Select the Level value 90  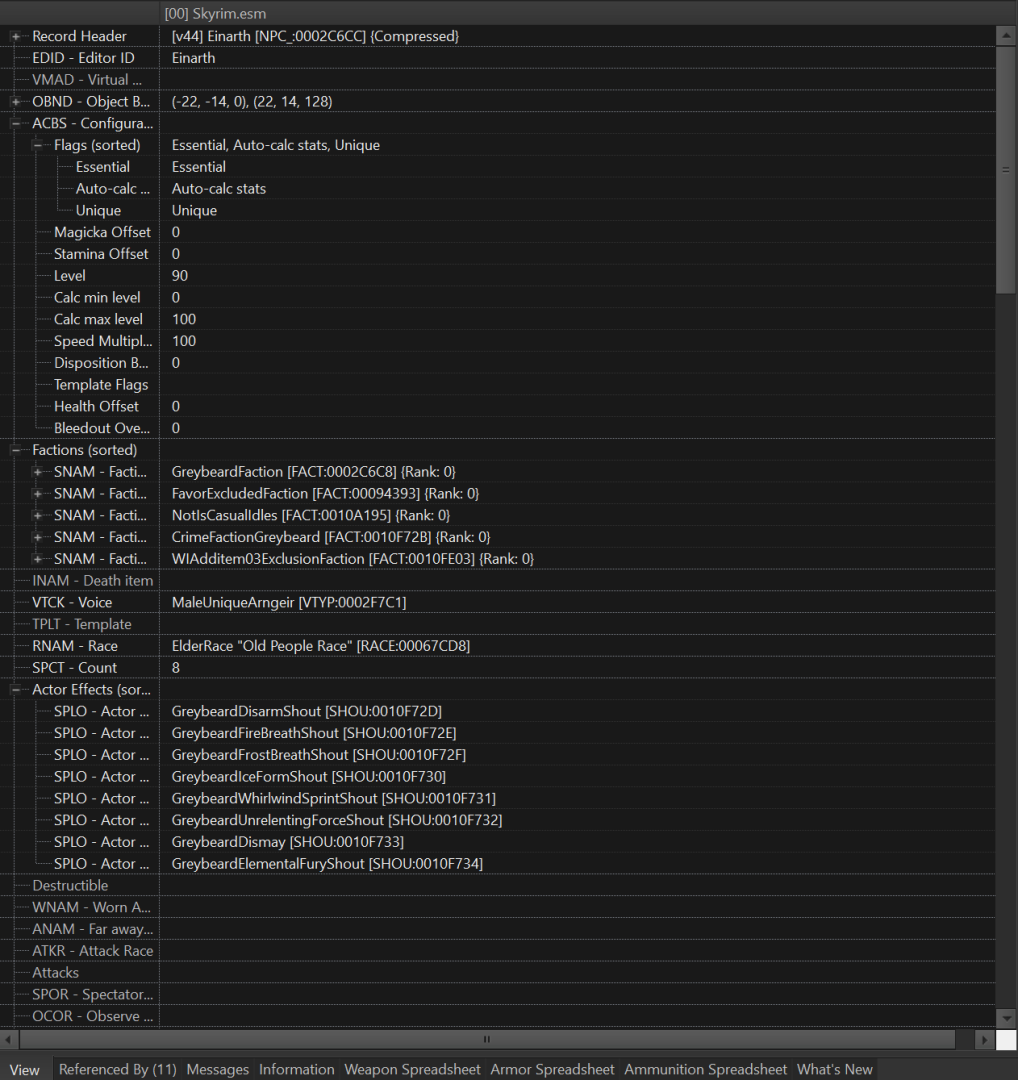pos(180,276)
